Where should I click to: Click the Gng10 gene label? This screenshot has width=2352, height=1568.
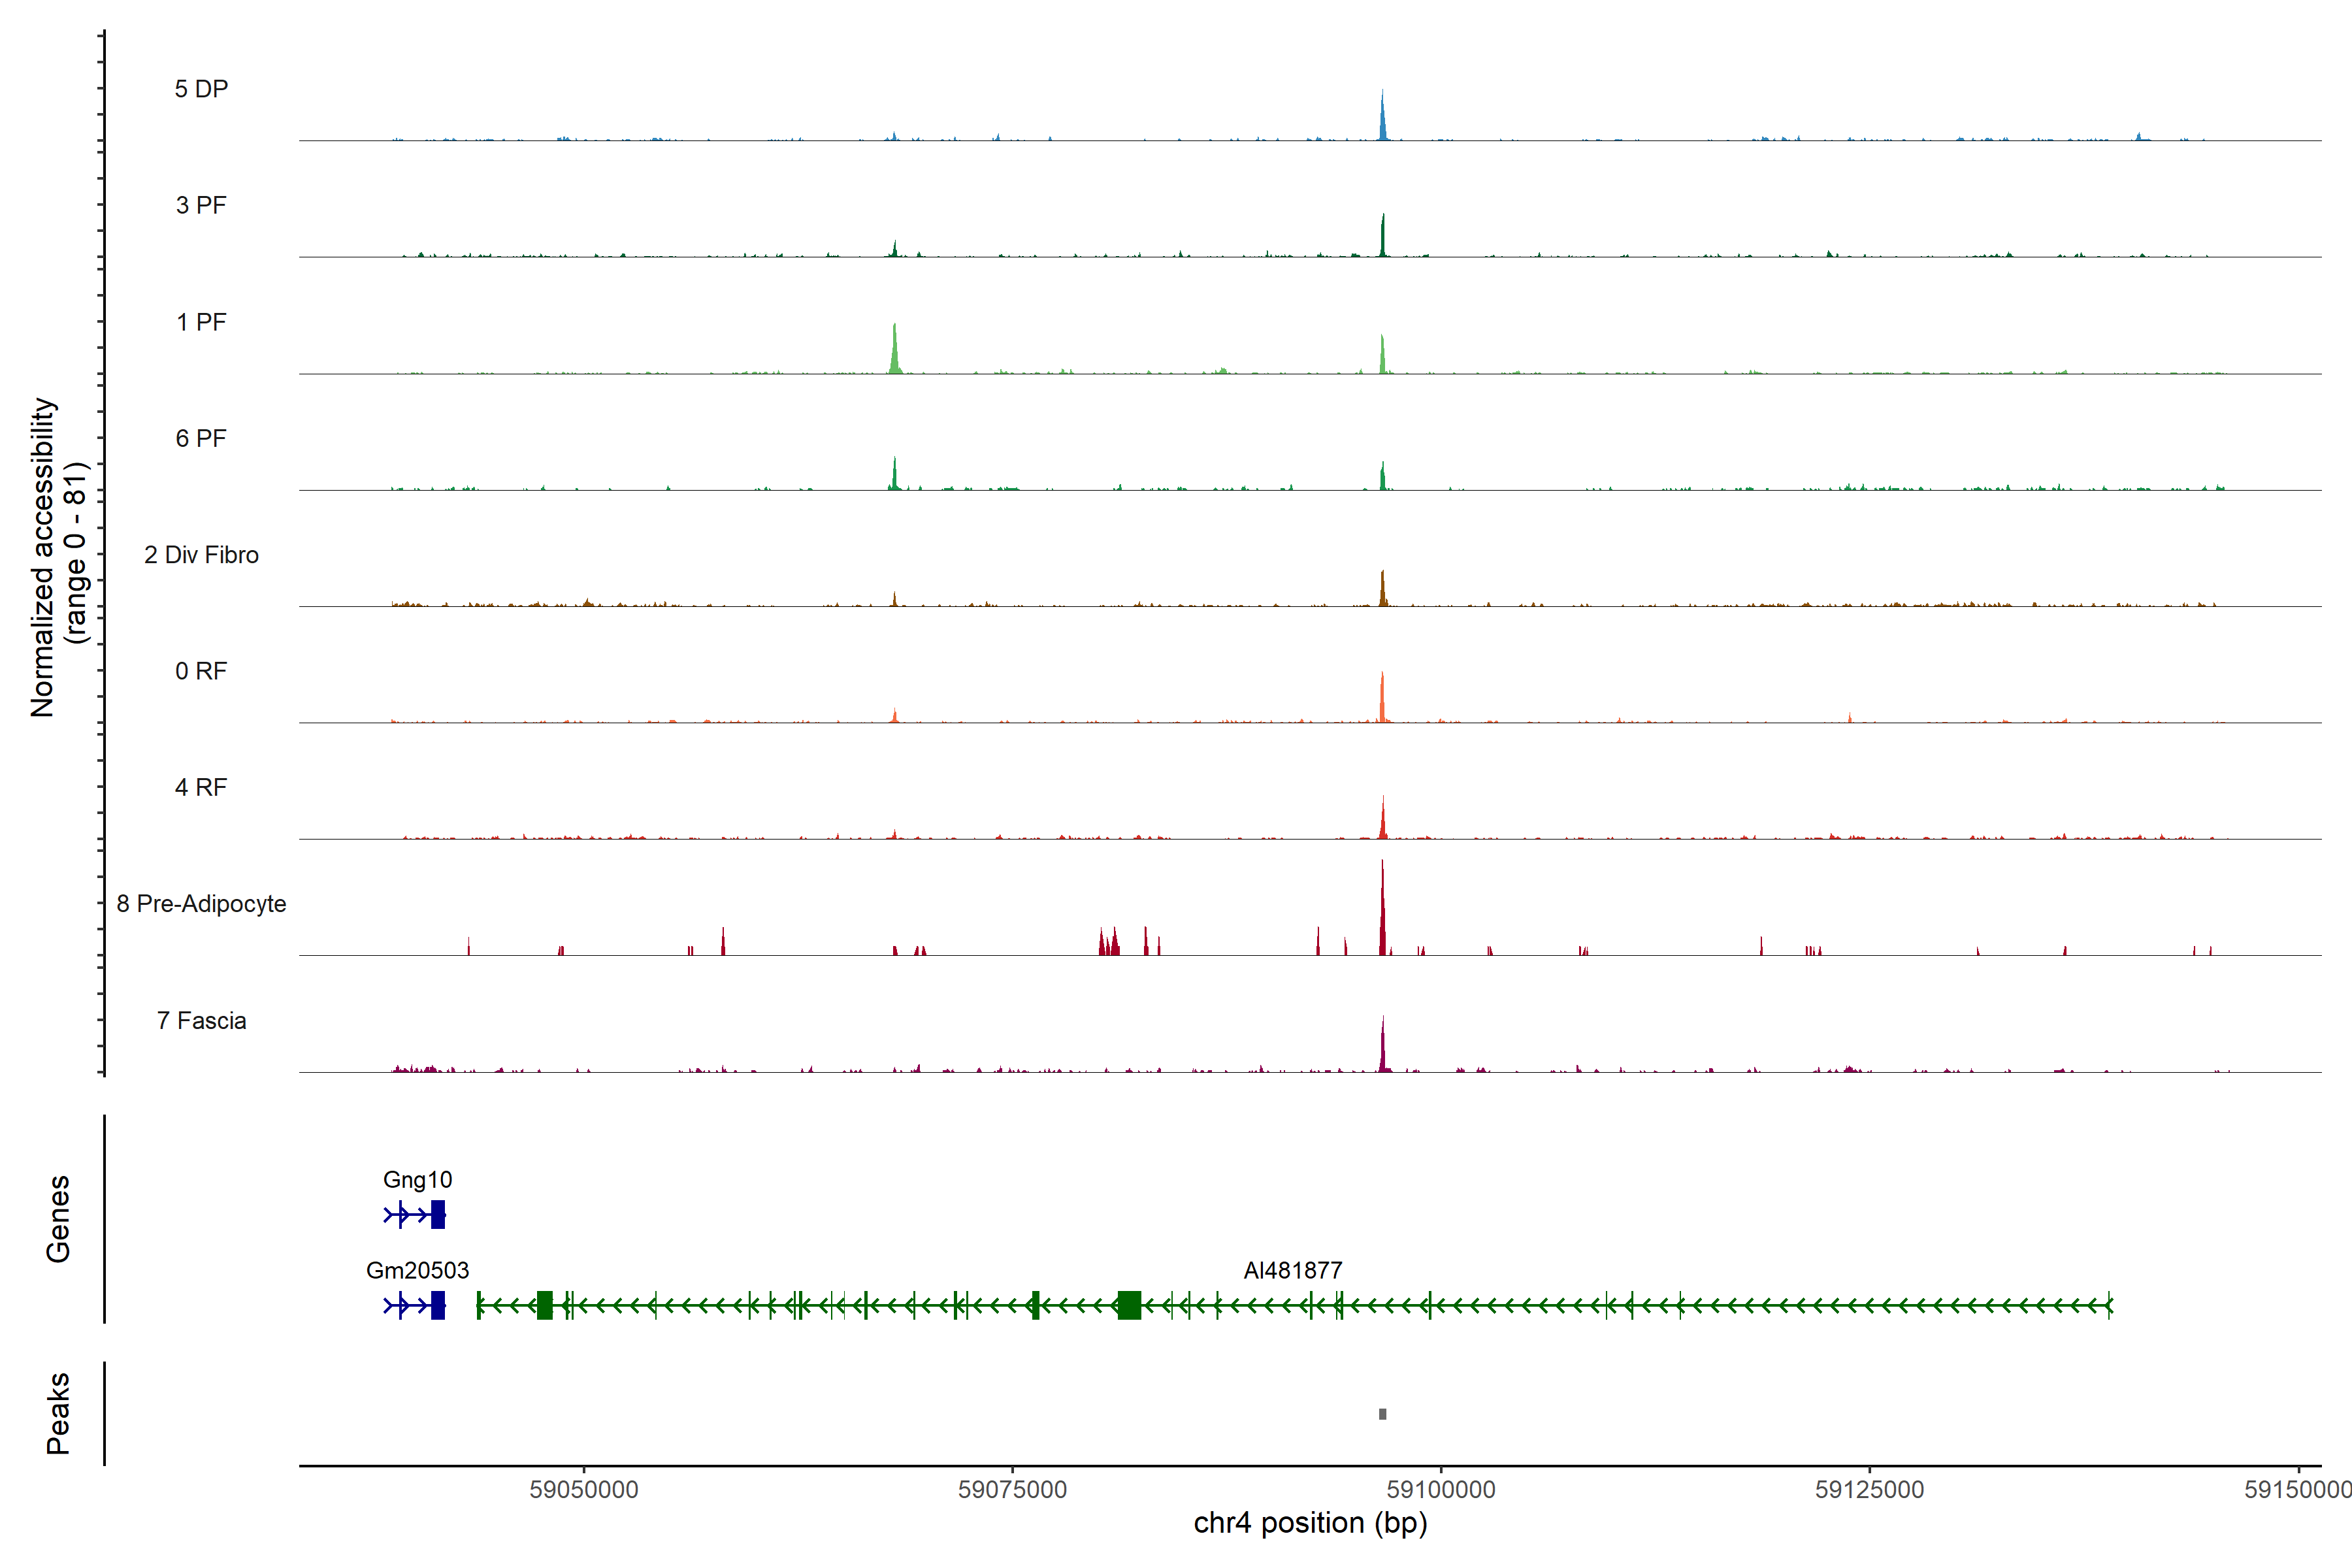click(x=417, y=1180)
